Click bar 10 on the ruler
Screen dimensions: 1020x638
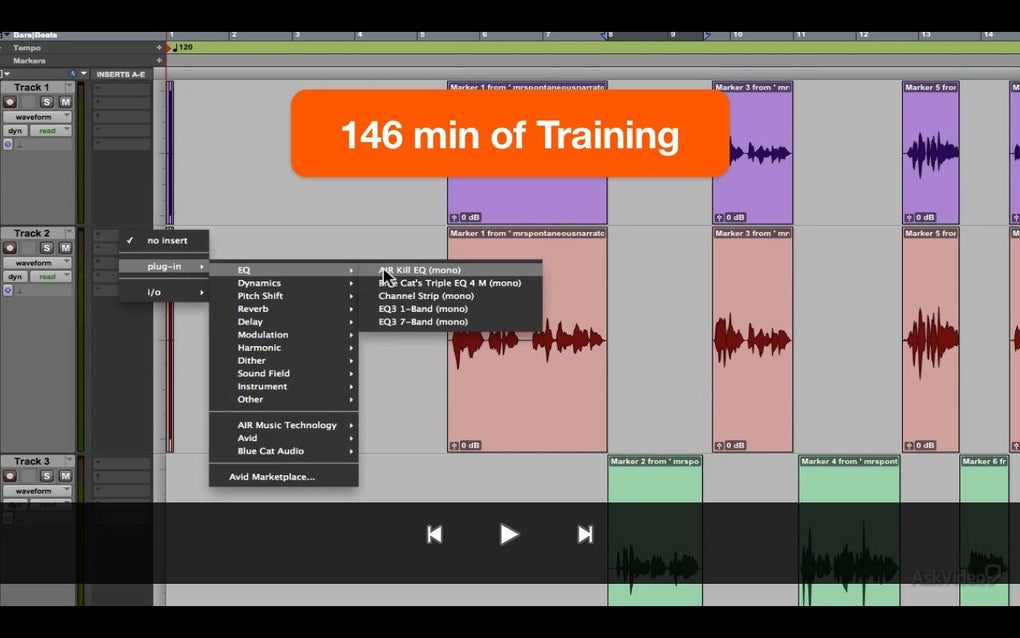738,35
